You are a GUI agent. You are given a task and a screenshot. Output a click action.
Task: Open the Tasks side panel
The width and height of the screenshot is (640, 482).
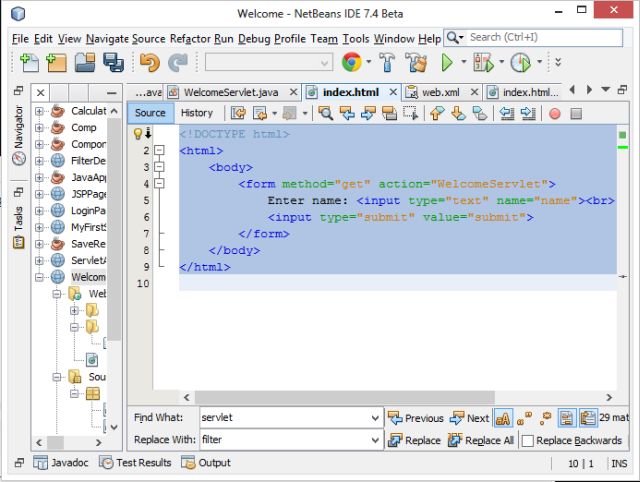pyautogui.click(x=18, y=227)
